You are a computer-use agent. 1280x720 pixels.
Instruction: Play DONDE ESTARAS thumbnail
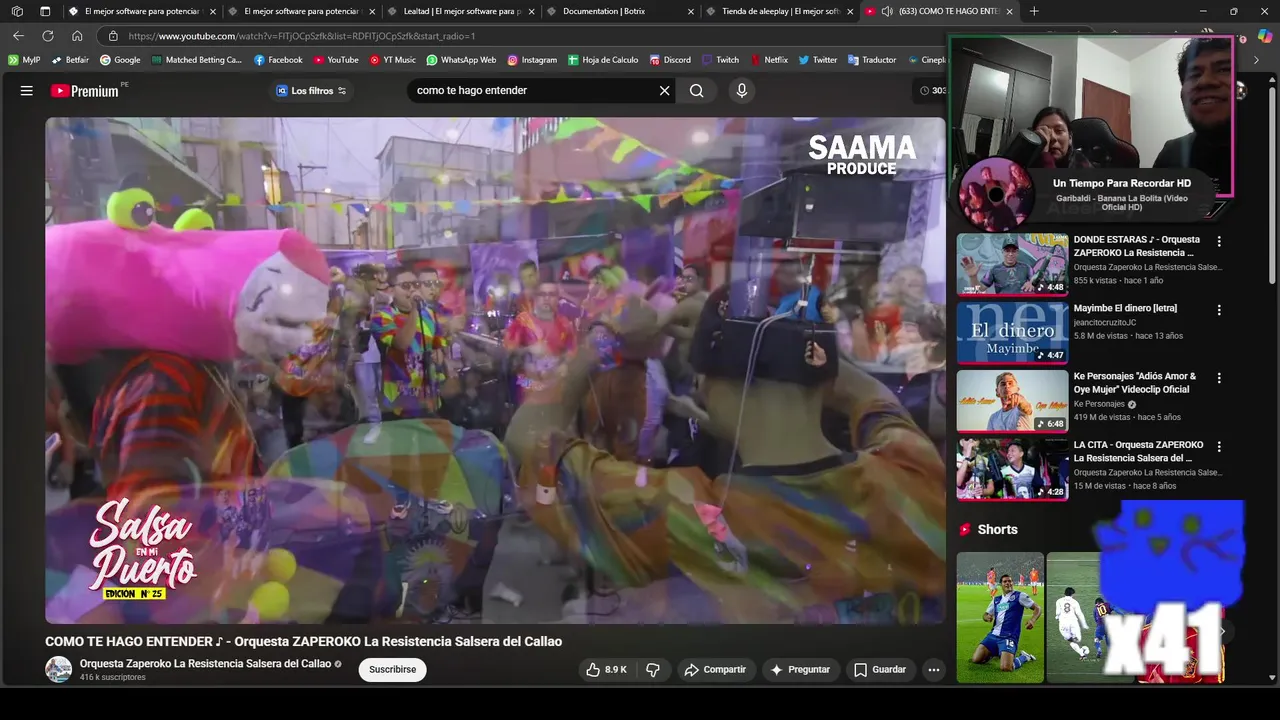point(1012,264)
